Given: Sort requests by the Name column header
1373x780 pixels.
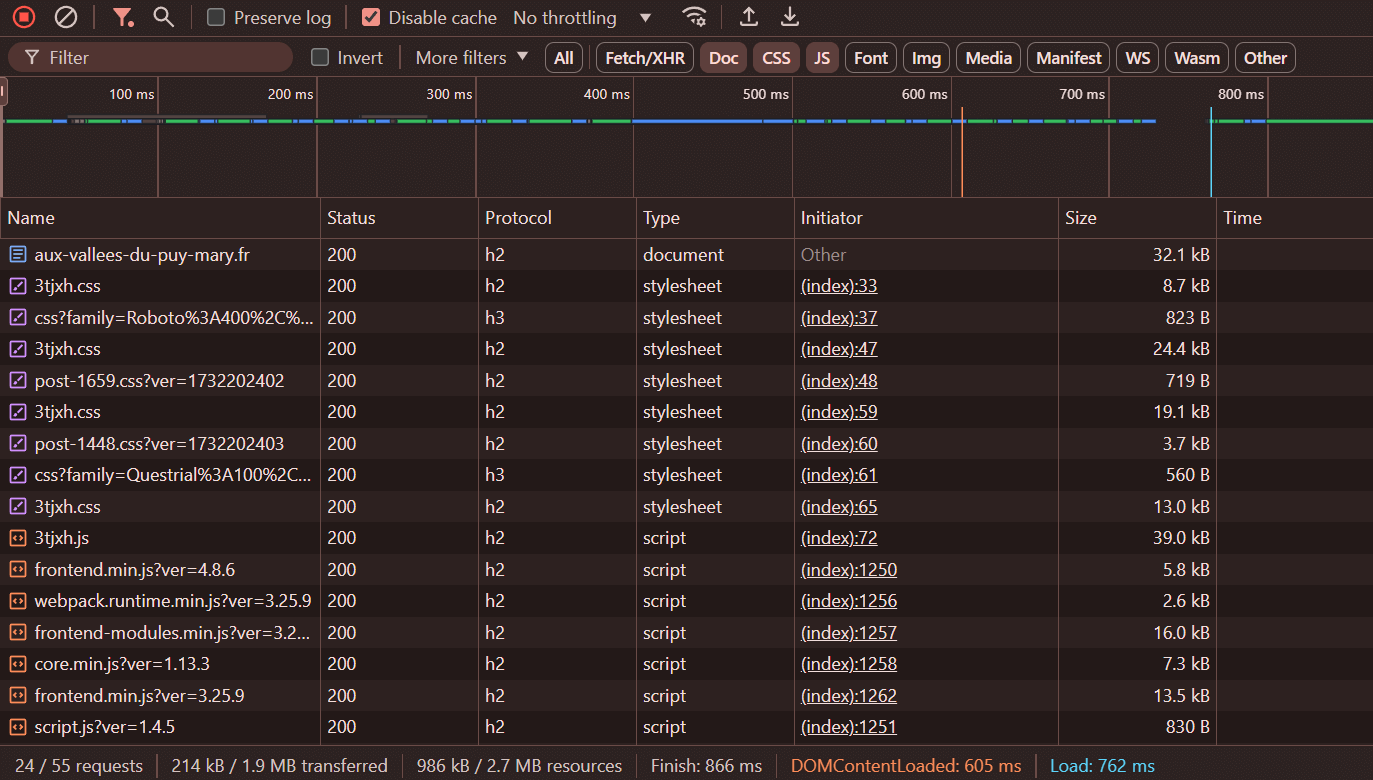Looking at the screenshot, I should tap(161, 218).
